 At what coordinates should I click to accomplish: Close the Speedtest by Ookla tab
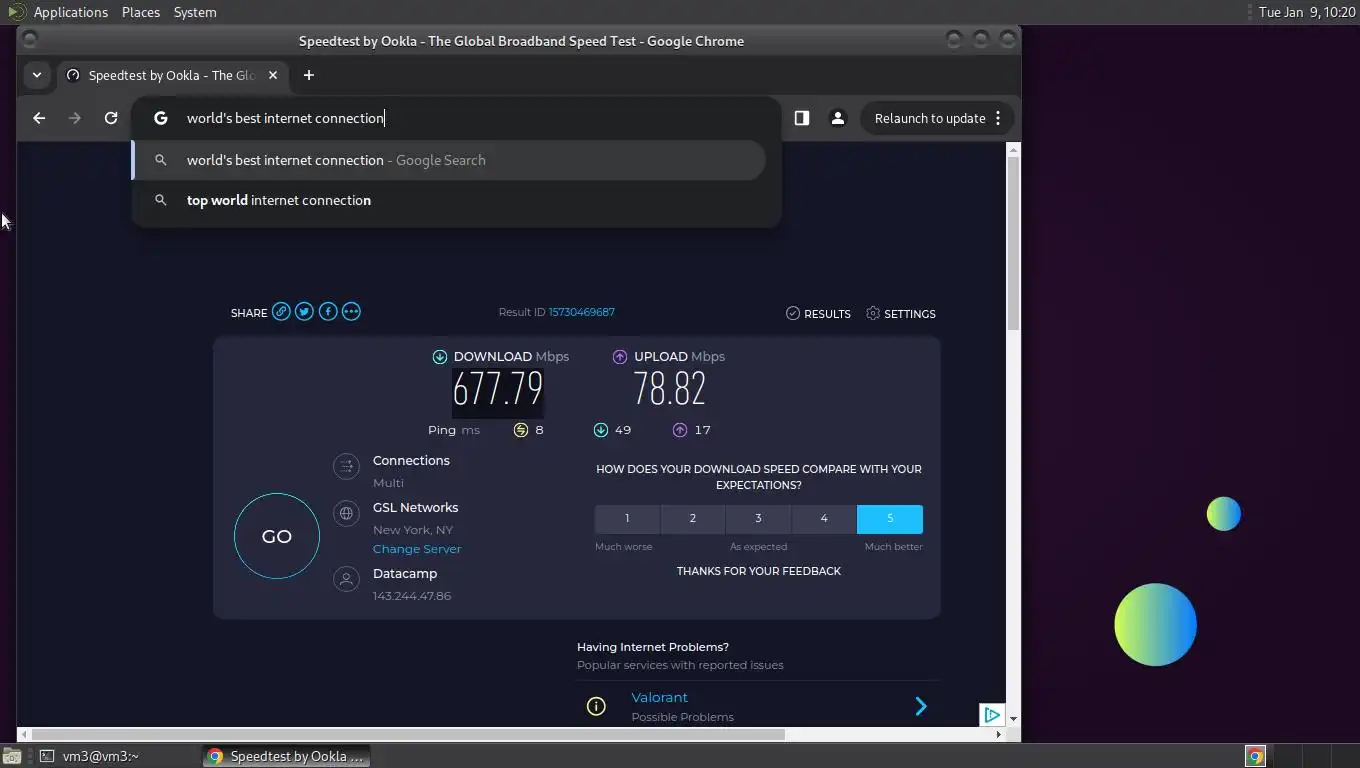[x=273, y=75]
